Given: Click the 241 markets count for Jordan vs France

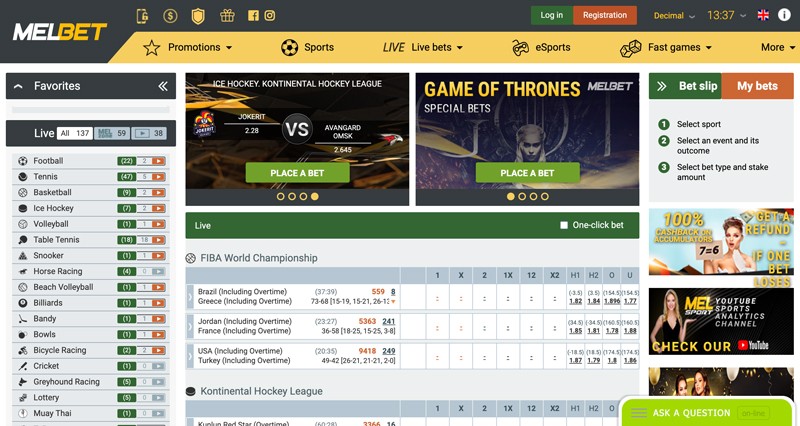Looking at the screenshot, I should coord(389,321).
